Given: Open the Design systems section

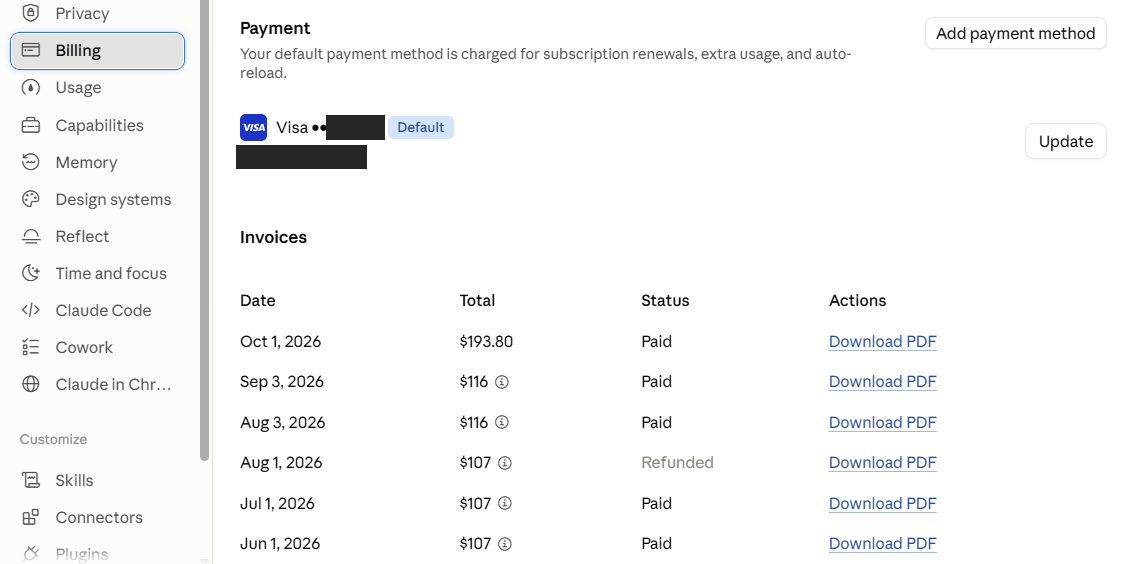Looking at the screenshot, I should pyautogui.click(x=97, y=200).
